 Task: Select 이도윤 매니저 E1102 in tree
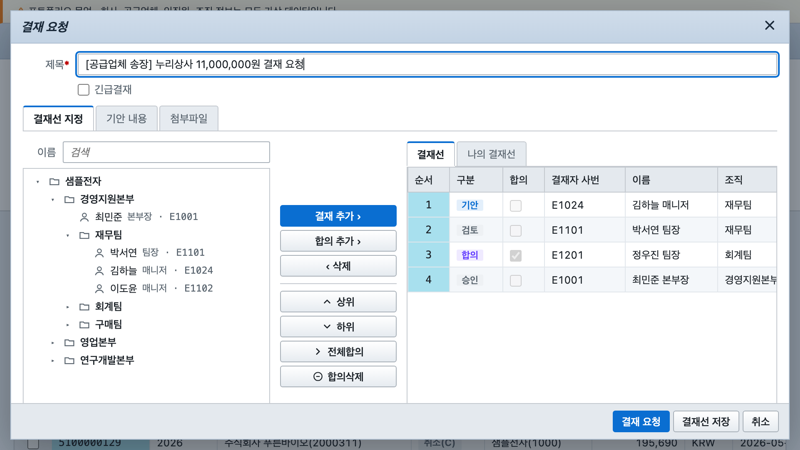point(154,288)
